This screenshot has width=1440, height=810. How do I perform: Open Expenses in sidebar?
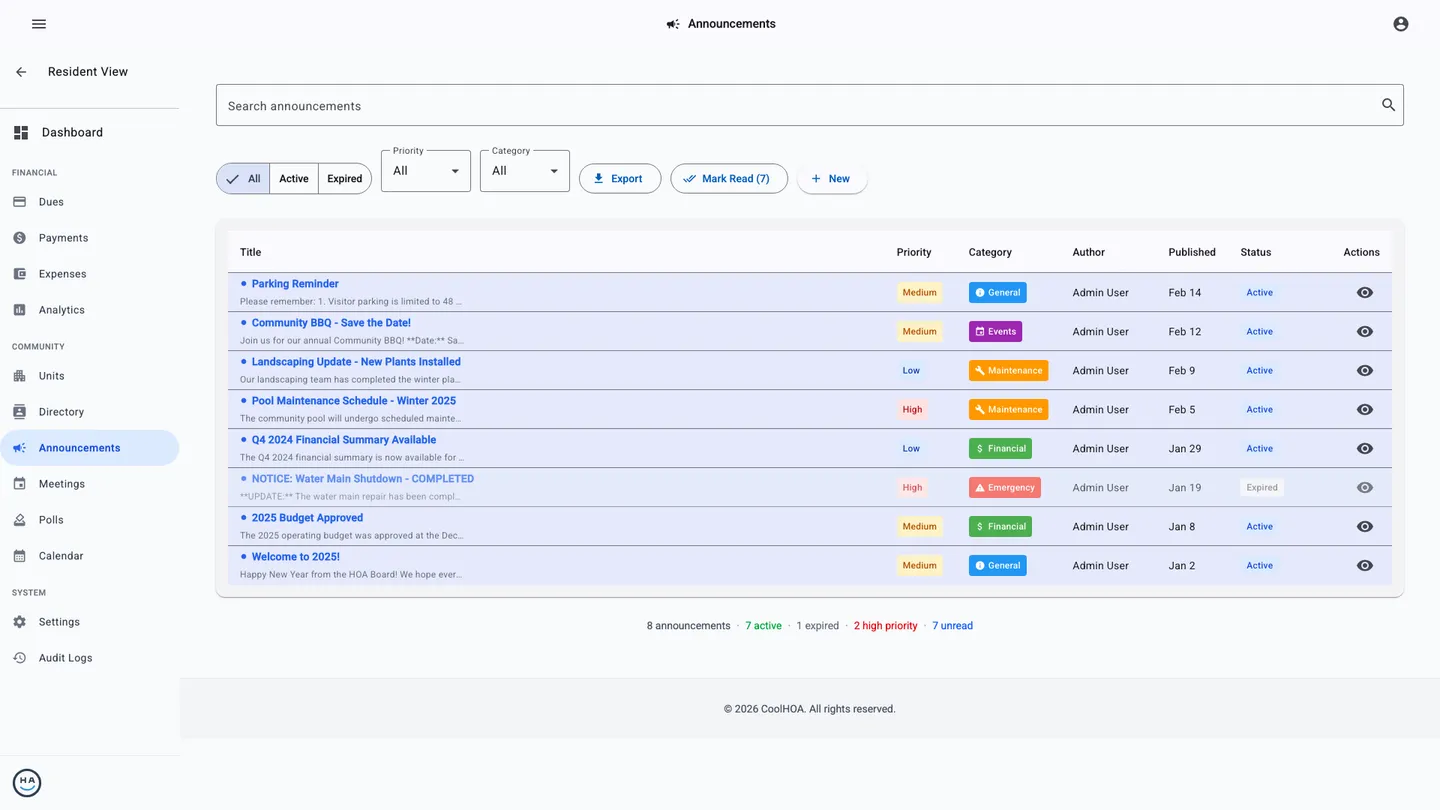[x=90, y=274]
